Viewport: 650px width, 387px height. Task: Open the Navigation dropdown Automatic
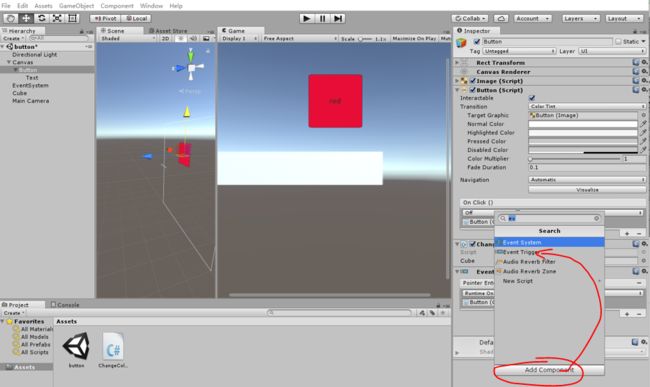[x=587, y=180]
